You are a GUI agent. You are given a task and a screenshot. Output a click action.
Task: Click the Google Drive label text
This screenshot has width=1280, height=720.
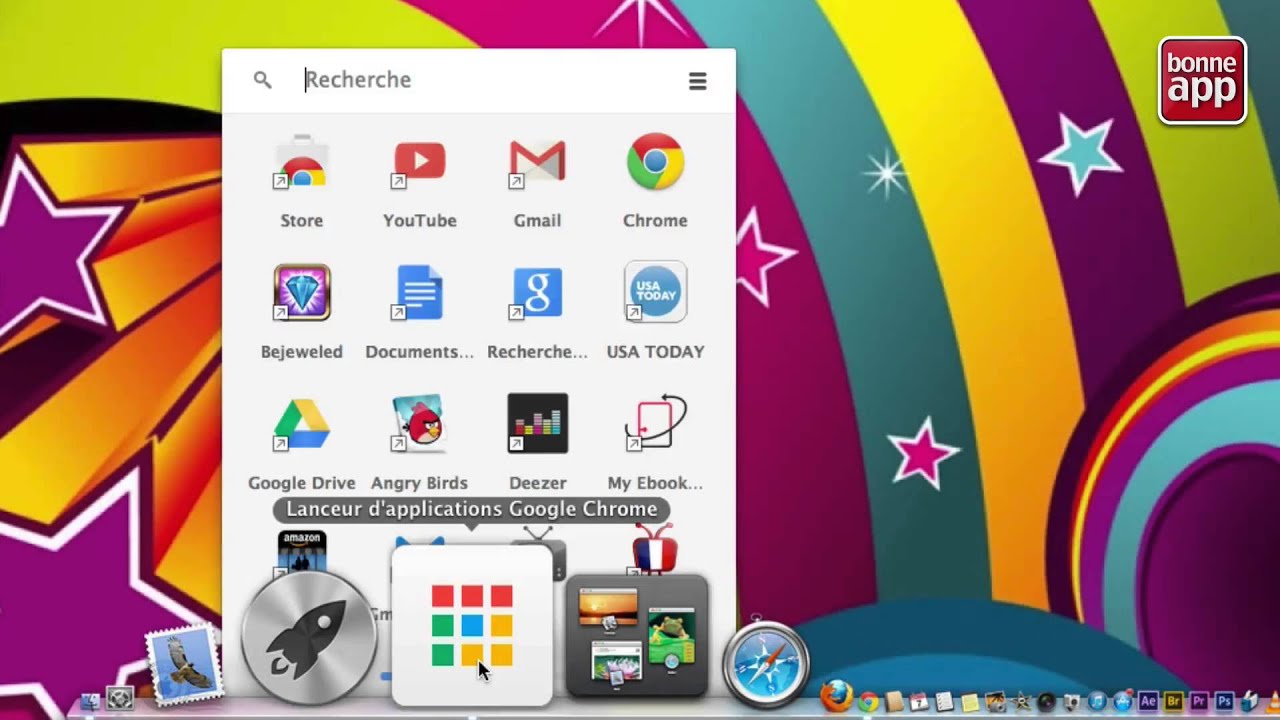pos(301,482)
